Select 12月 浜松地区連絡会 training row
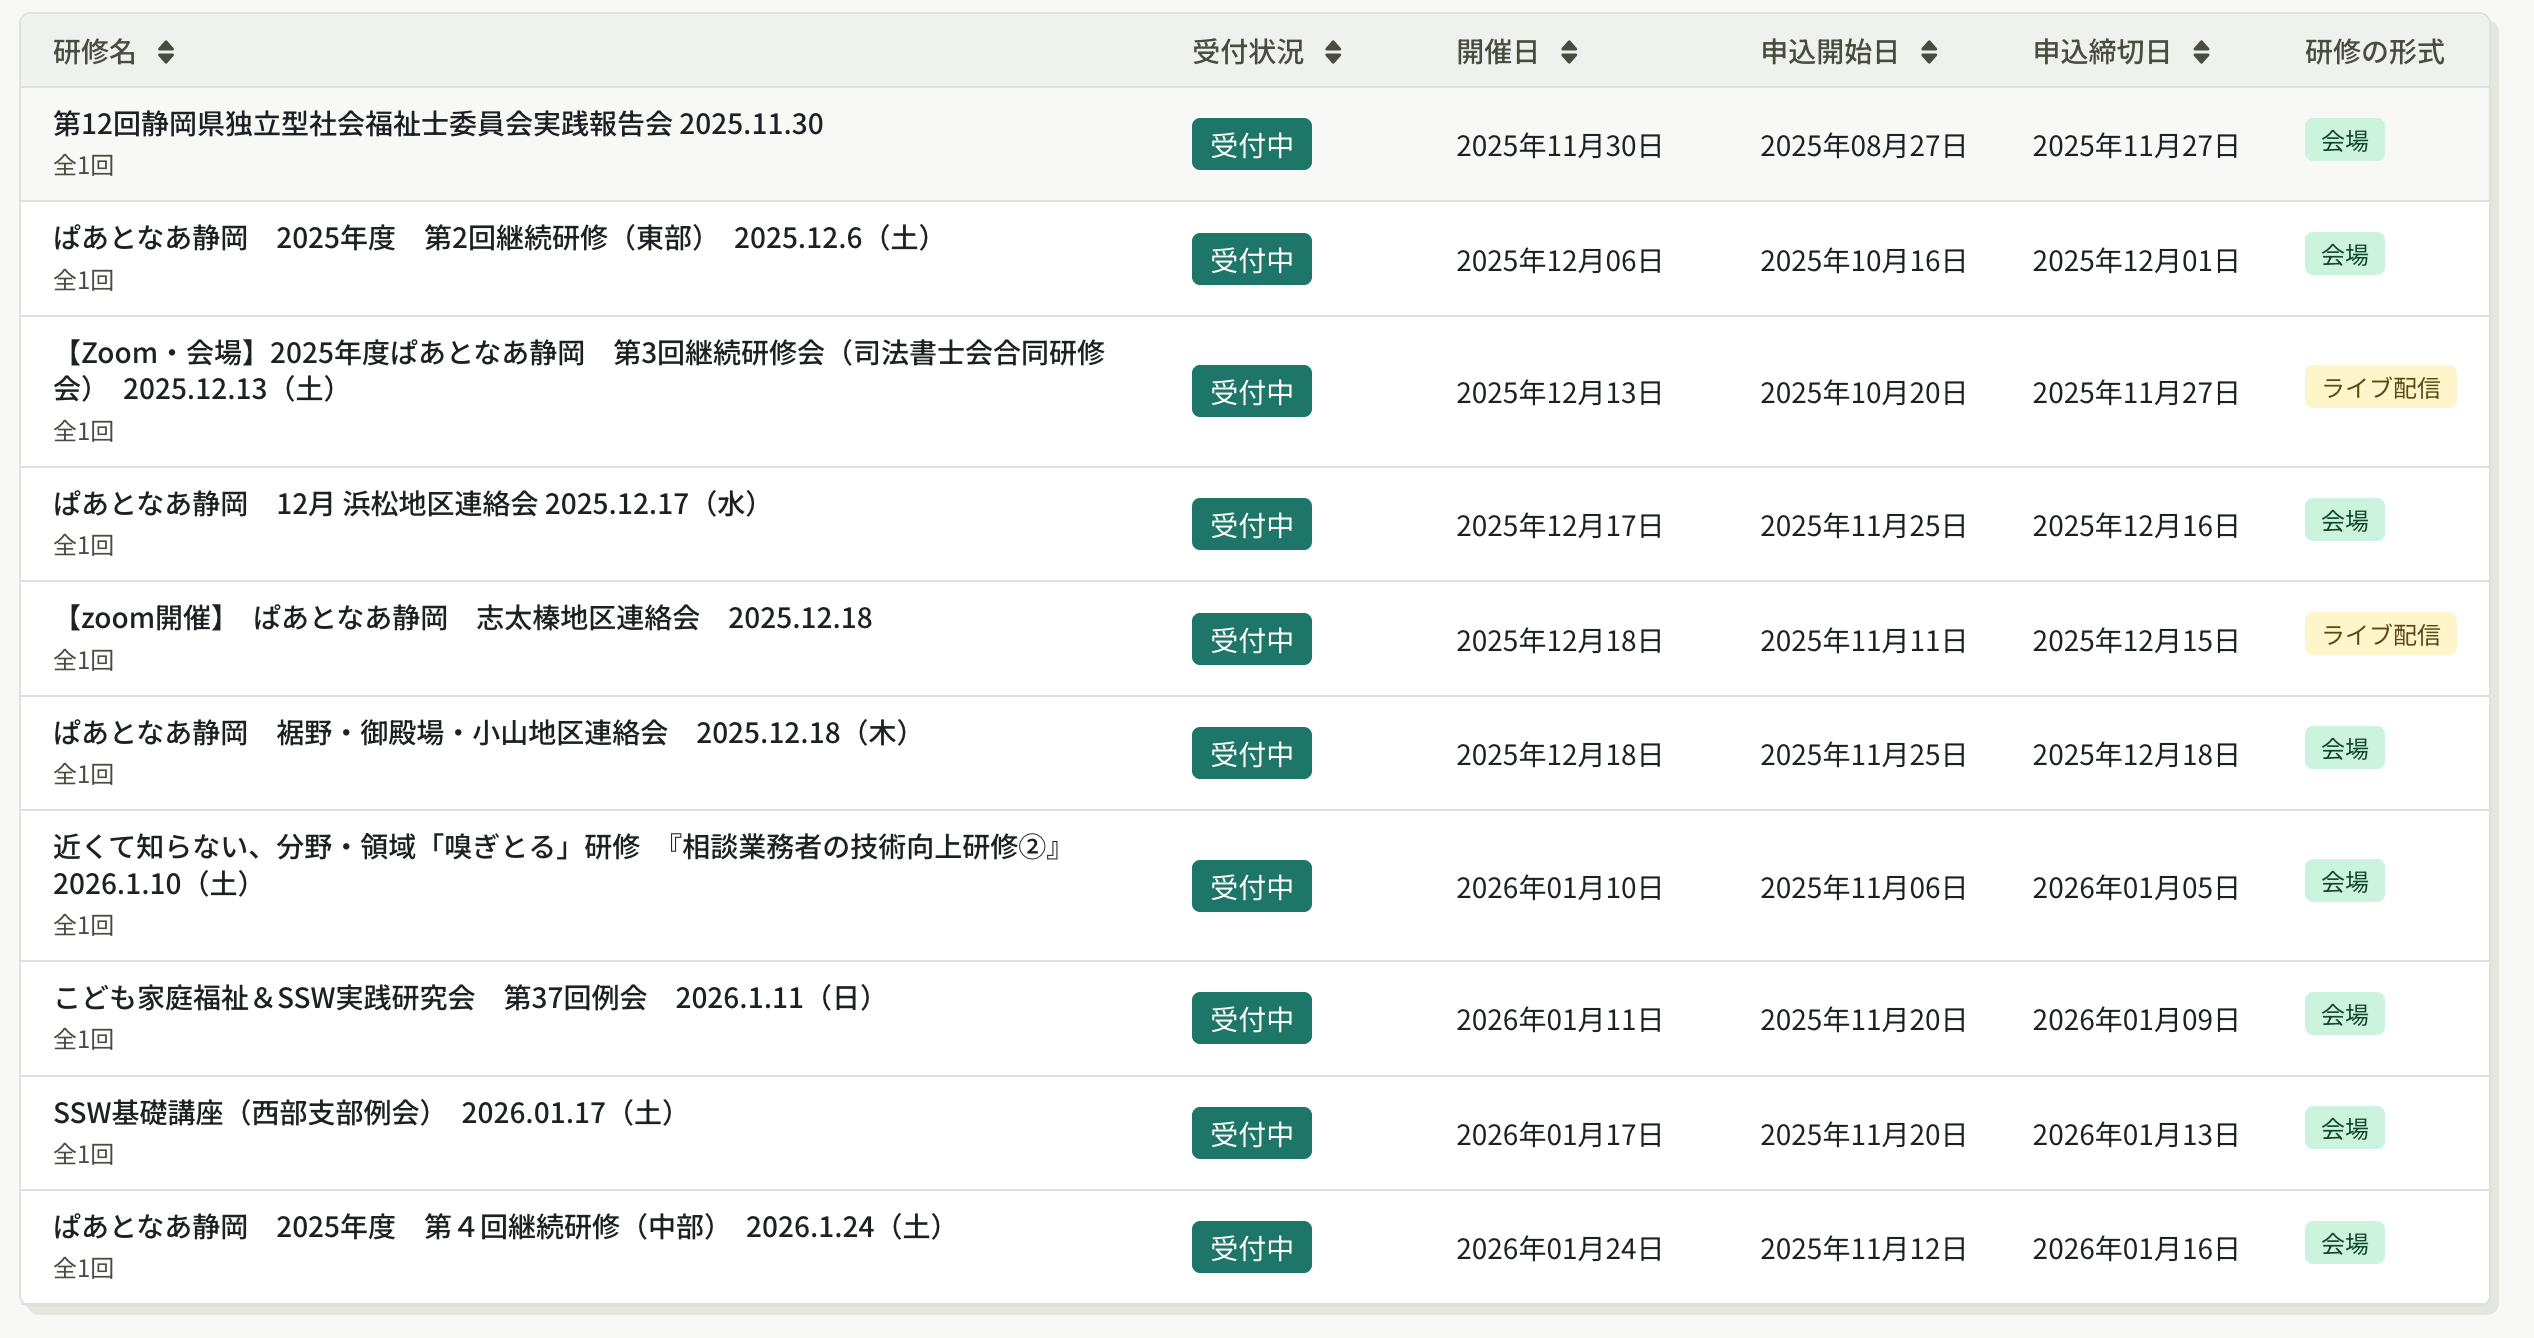The image size is (2534, 1338). click(404, 503)
